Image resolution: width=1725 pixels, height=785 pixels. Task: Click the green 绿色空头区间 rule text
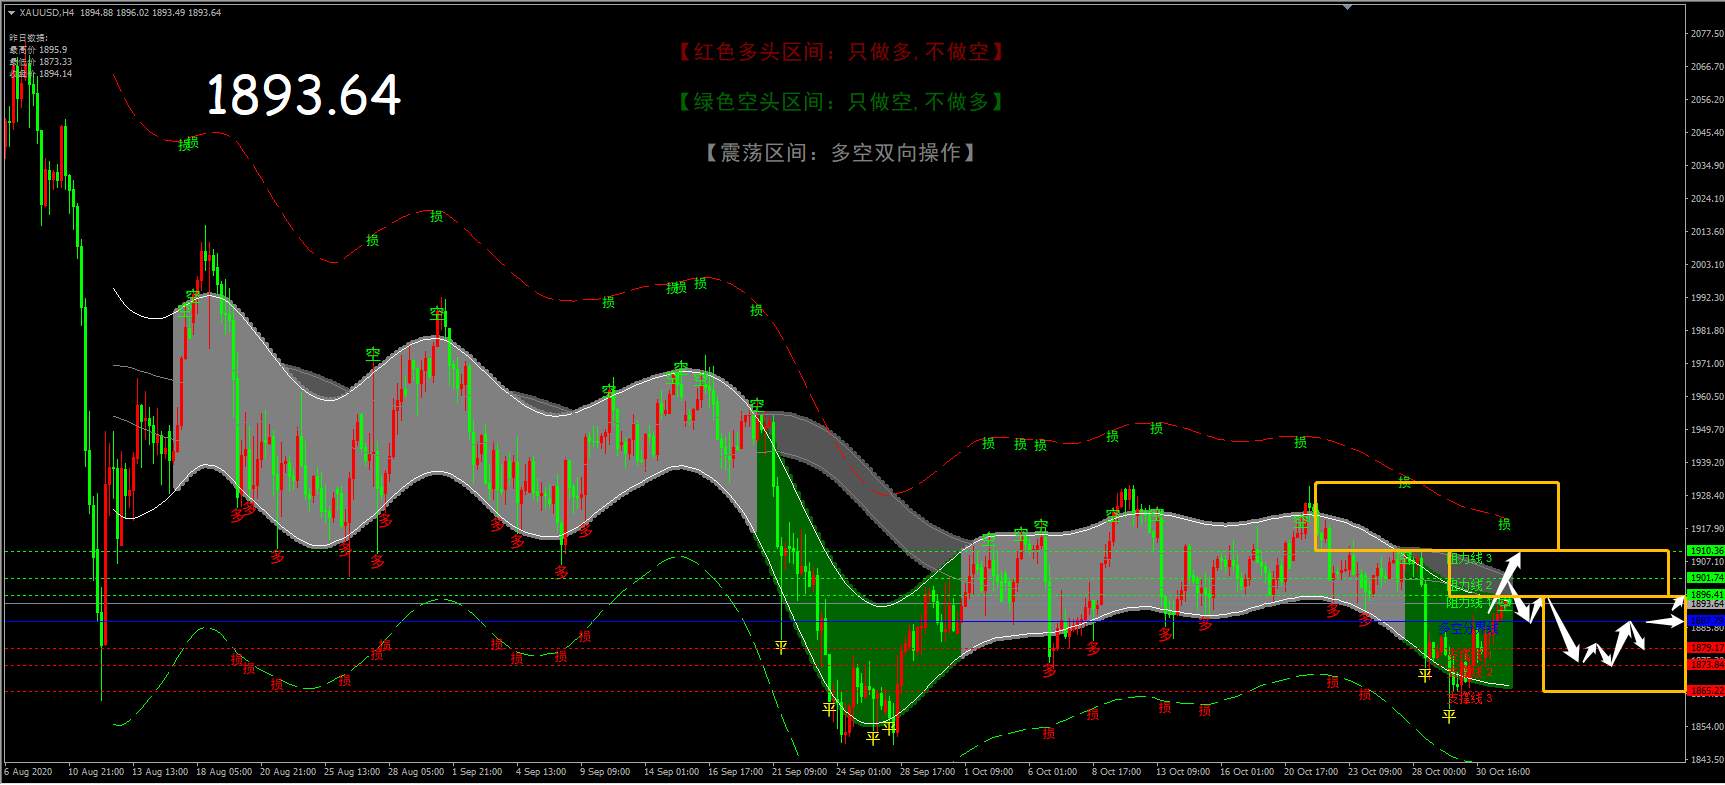840,101
